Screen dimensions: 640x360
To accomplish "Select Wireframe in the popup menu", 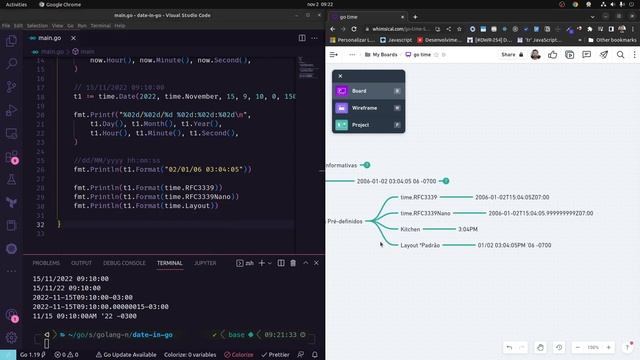I will coord(369,108).
